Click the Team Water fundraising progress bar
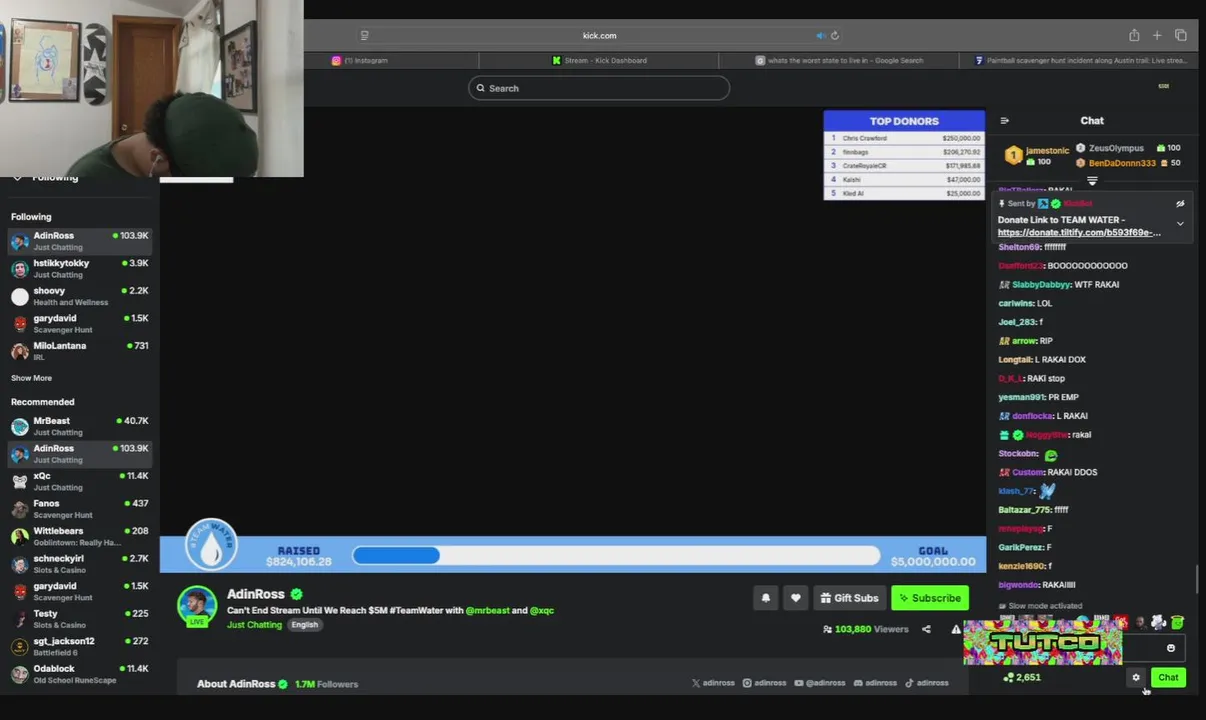The width and height of the screenshot is (1206, 720). [x=616, y=556]
